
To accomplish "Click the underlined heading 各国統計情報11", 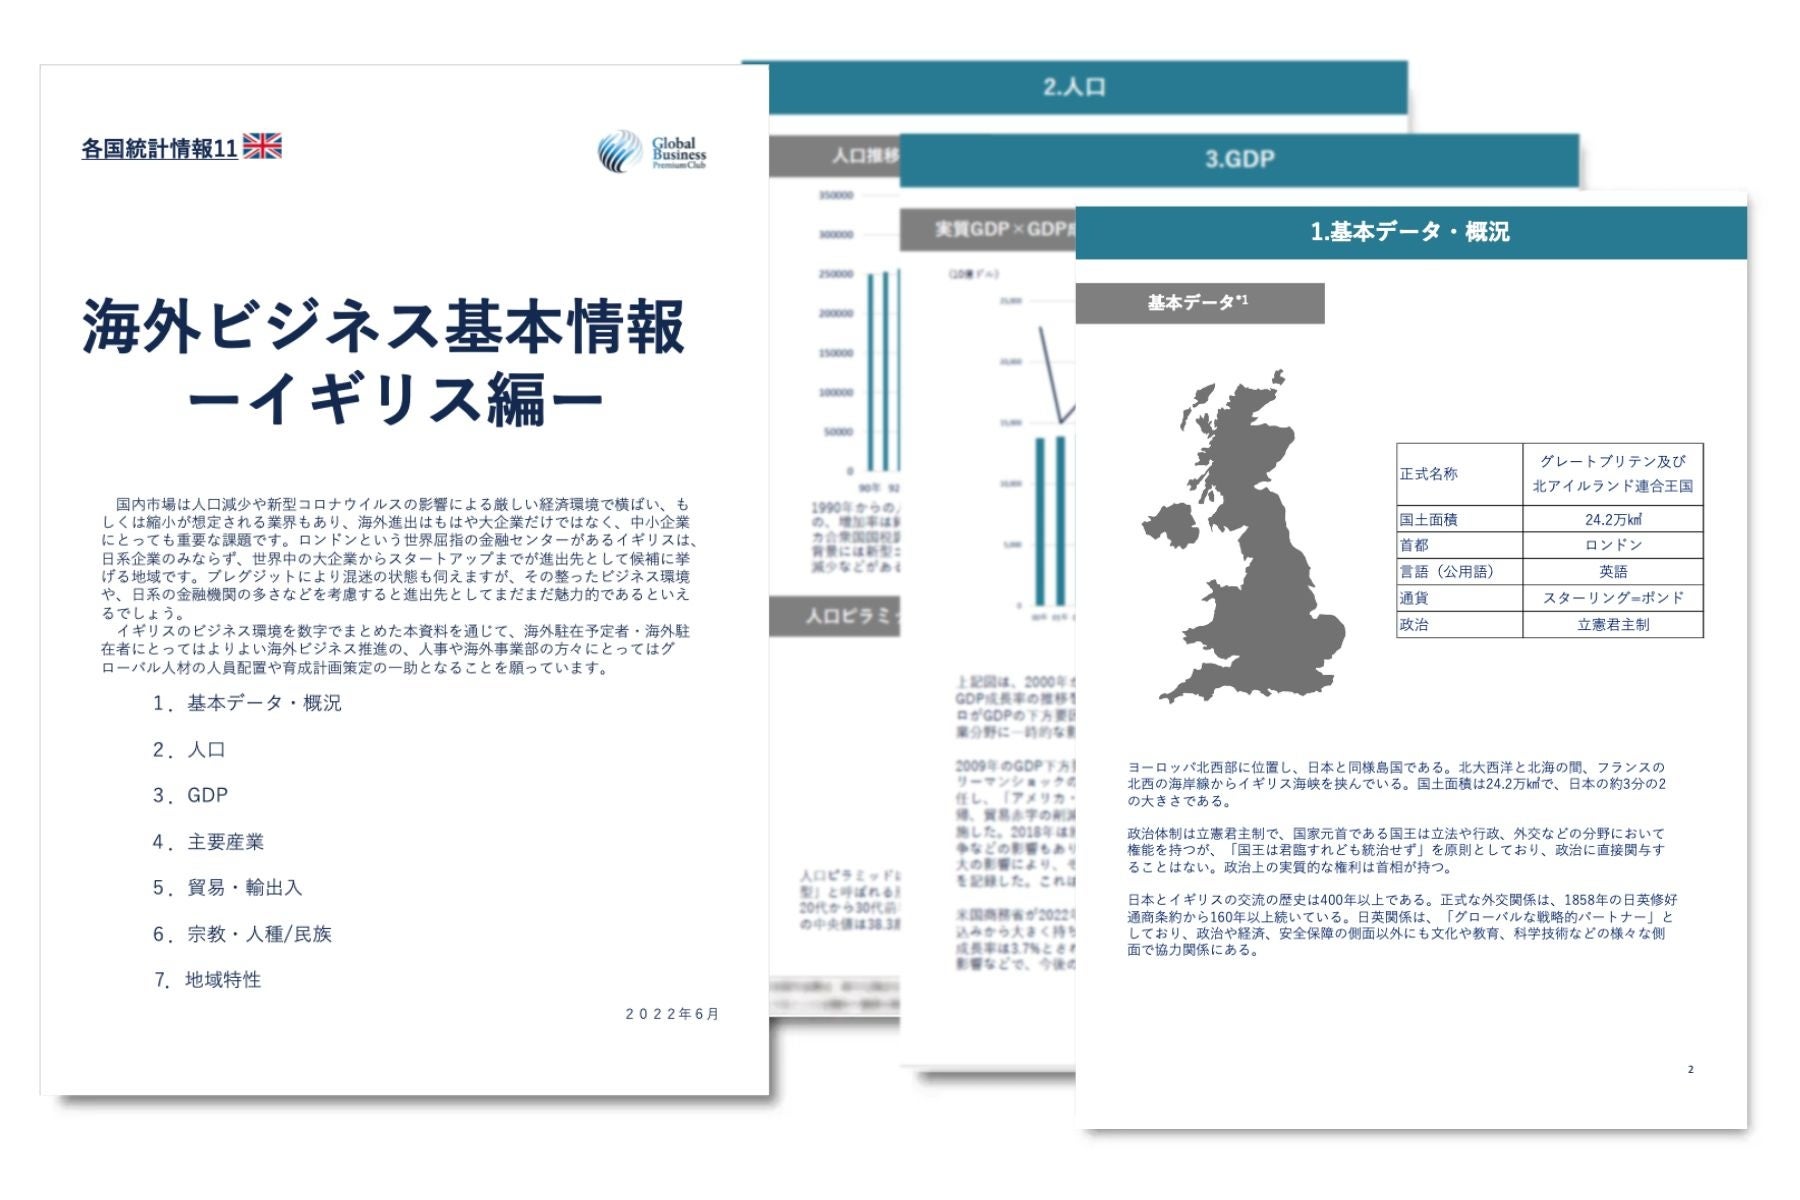I will [x=159, y=149].
